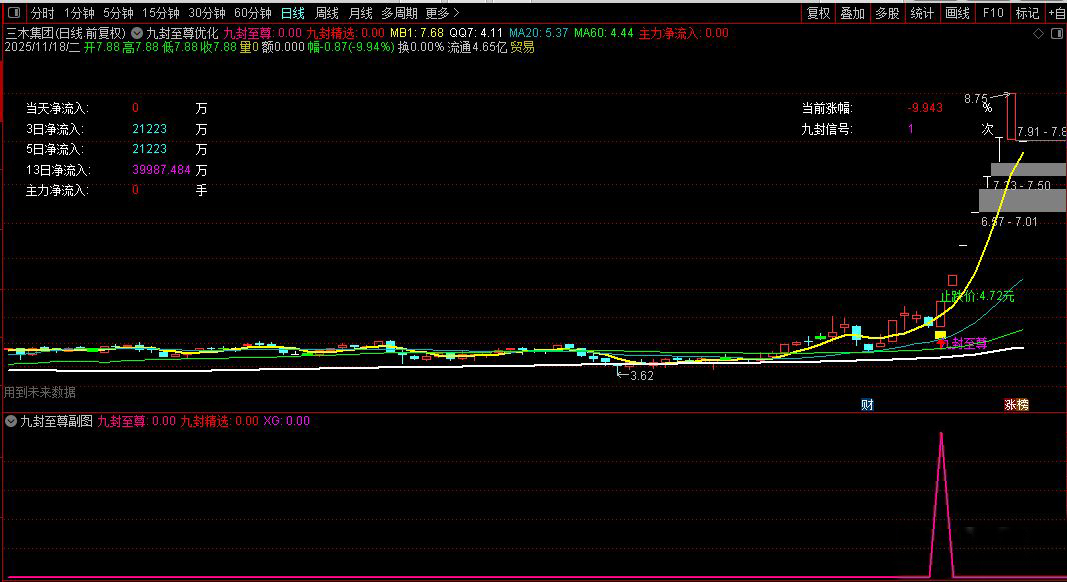Click the 用到未来数据 notice text

(x=39, y=393)
